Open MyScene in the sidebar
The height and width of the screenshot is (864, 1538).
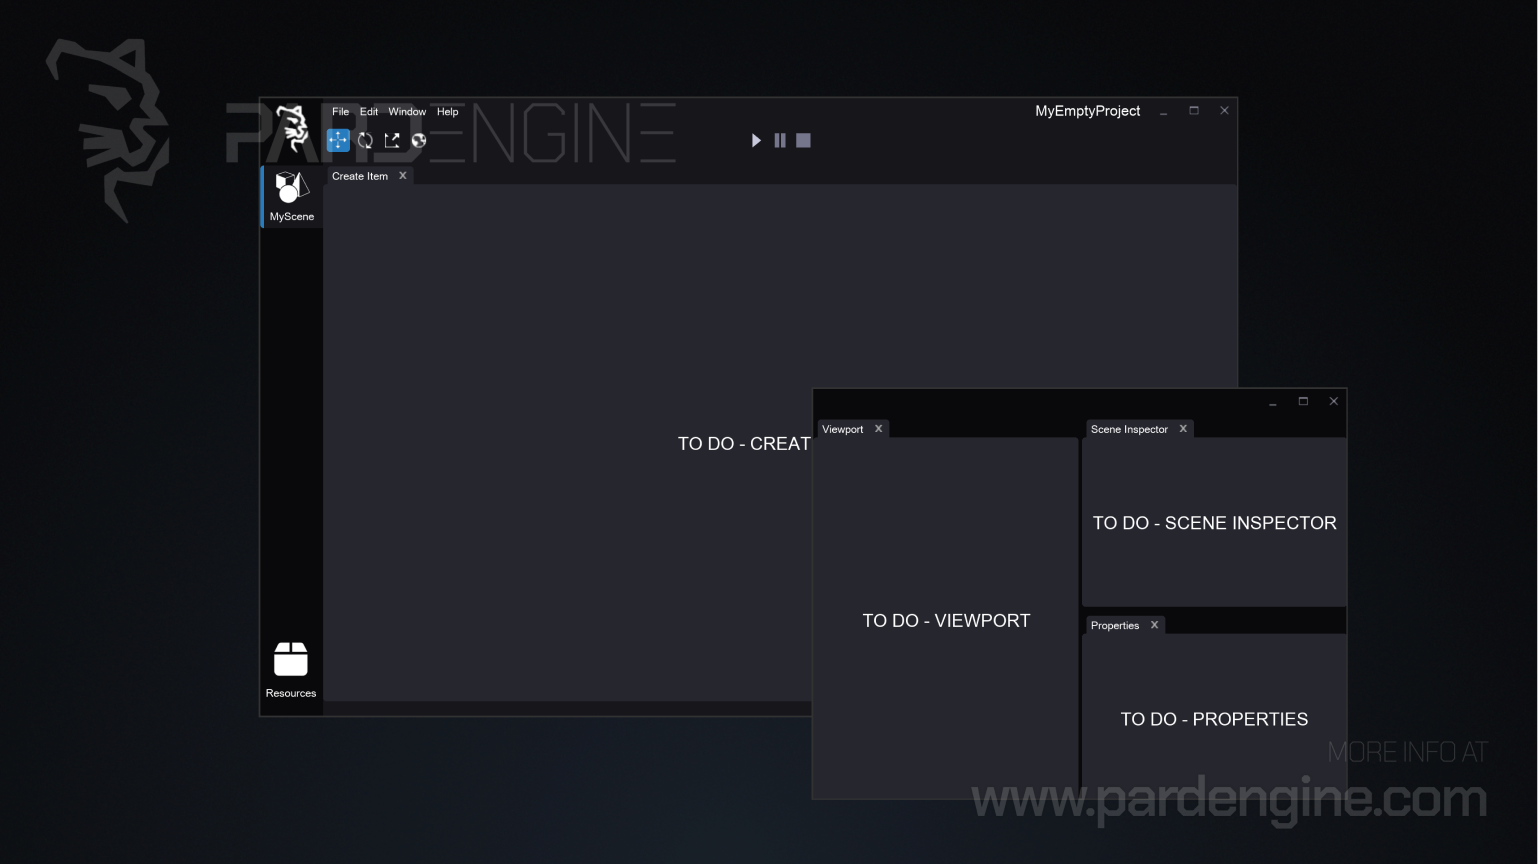tap(291, 197)
